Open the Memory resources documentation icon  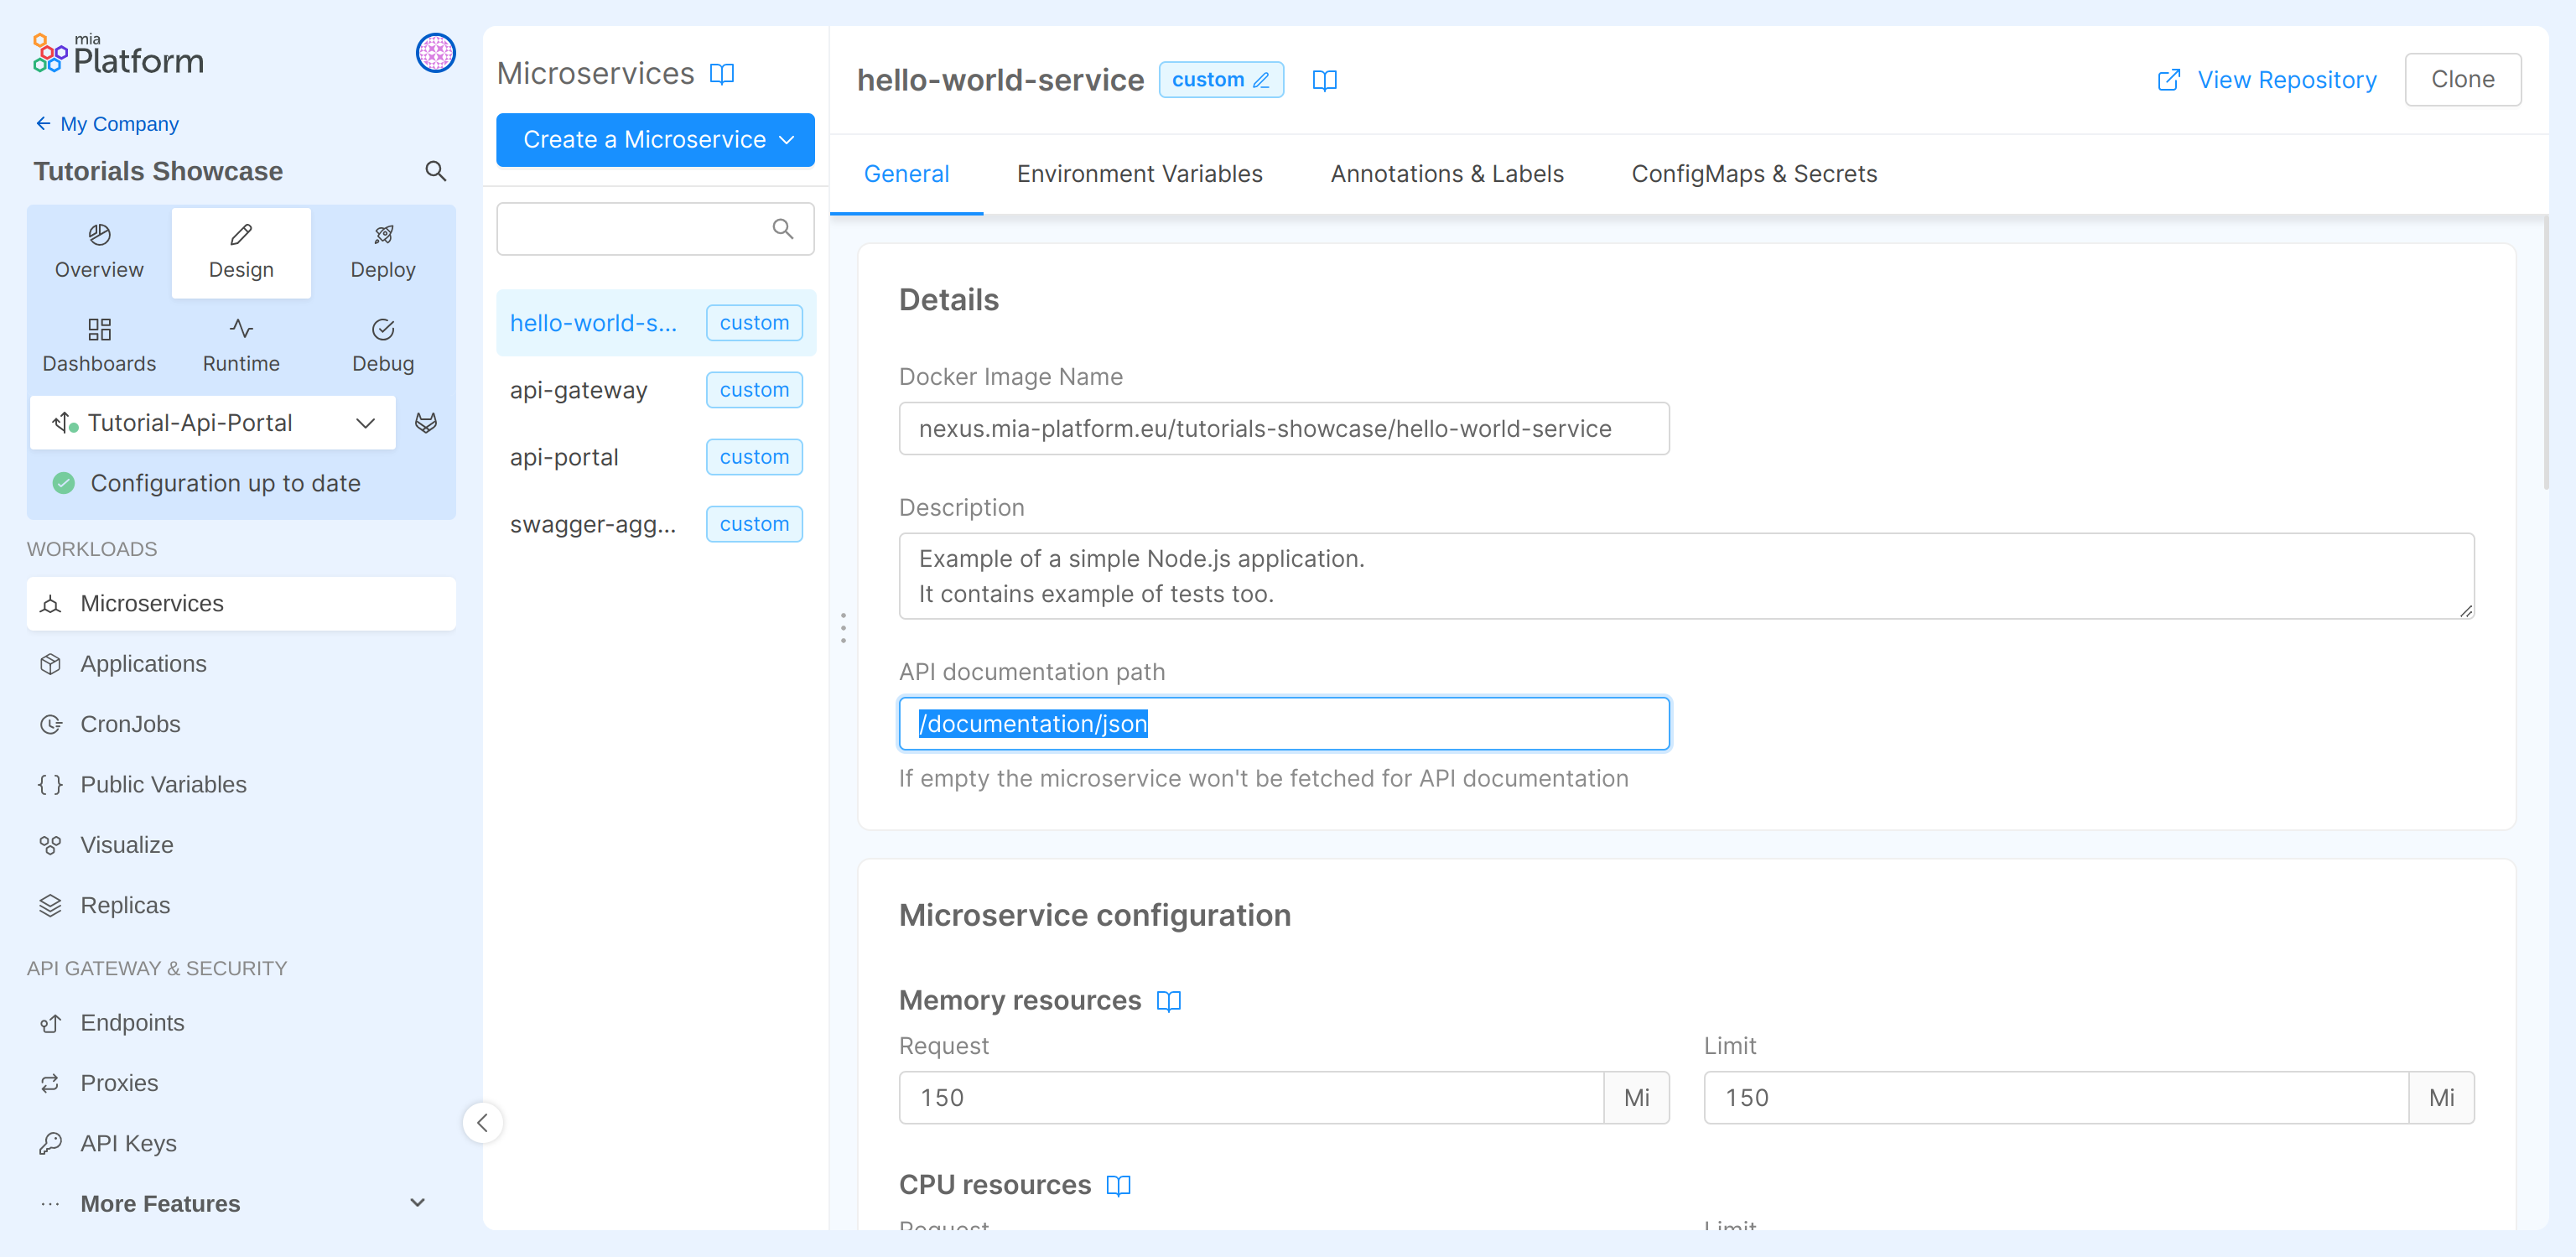[x=1168, y=1000]
